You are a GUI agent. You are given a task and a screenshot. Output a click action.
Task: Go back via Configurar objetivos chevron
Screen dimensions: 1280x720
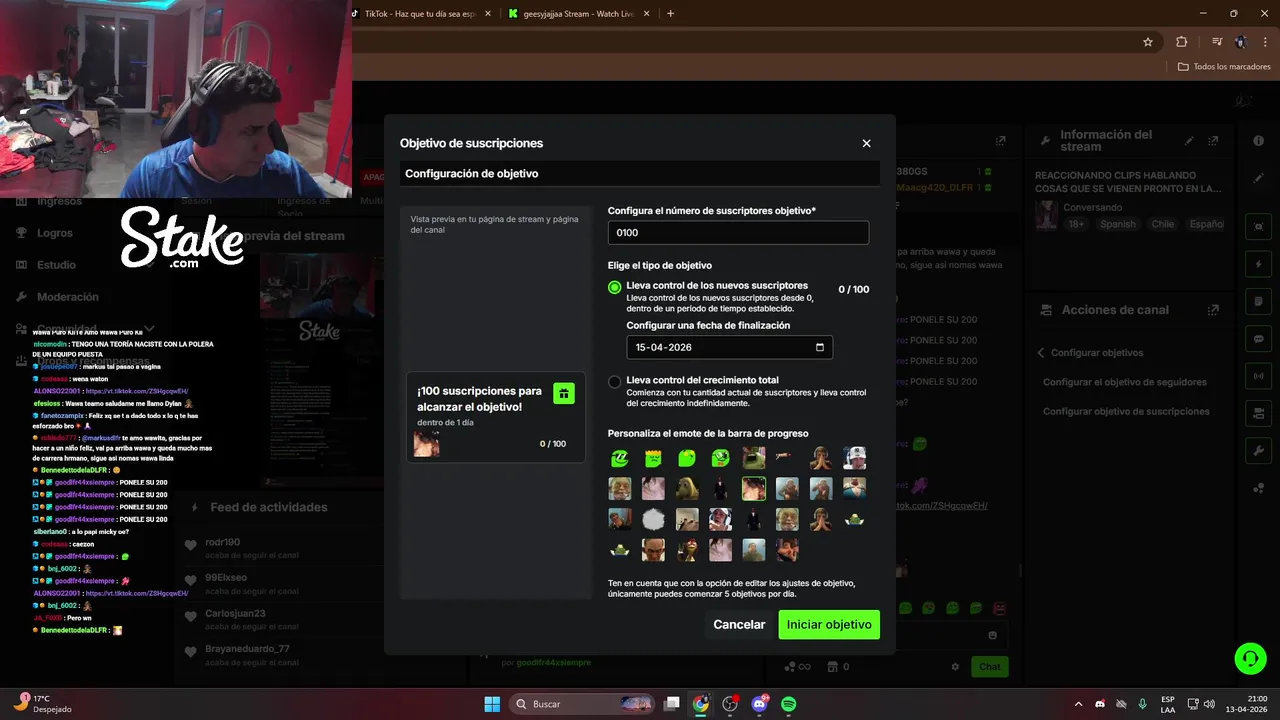[1041, 353]
